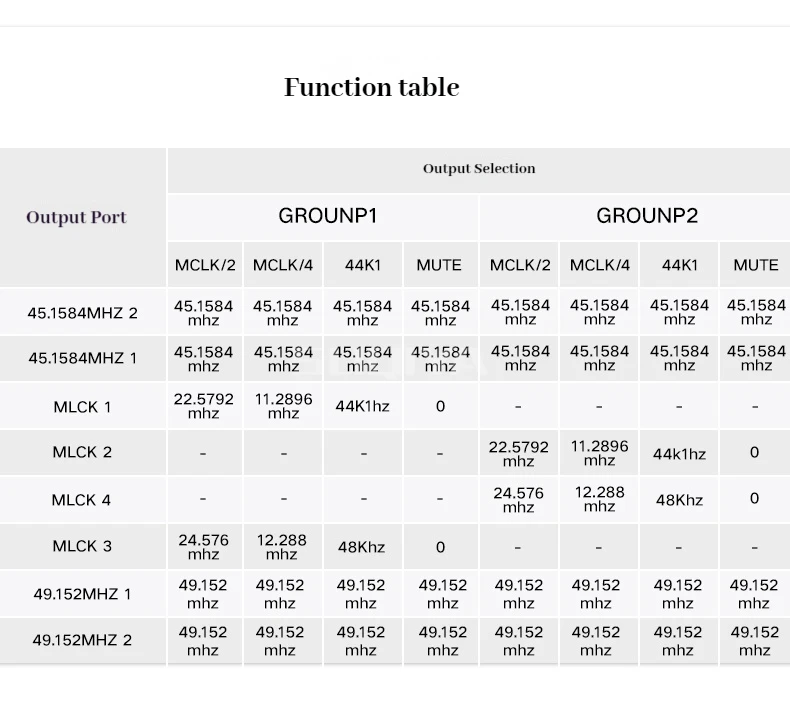This screenshot has width=790, height=716.
Task: Select the GROUNP2 group header
Action: pyautogui.click(x=646, y=216)
